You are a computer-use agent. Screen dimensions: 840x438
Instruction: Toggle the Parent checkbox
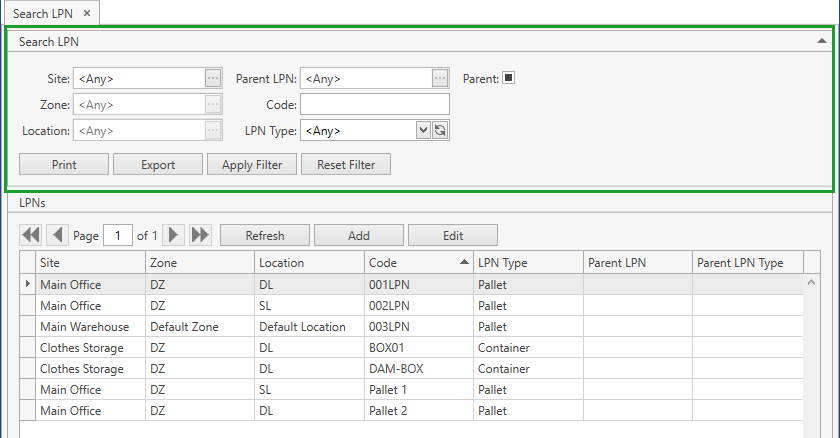point(508,78)
